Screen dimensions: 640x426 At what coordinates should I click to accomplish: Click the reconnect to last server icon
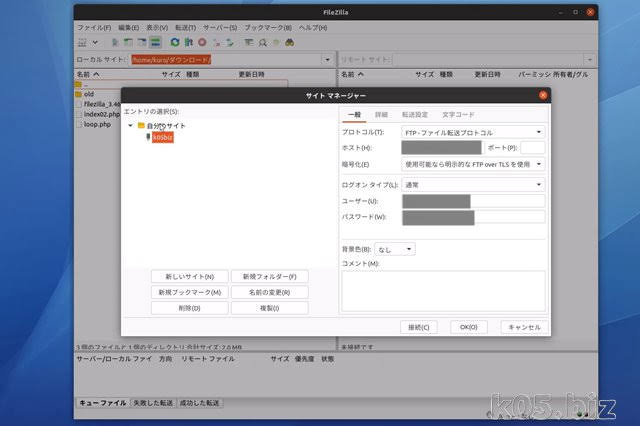pyautogui.click(x=230, y=42)
